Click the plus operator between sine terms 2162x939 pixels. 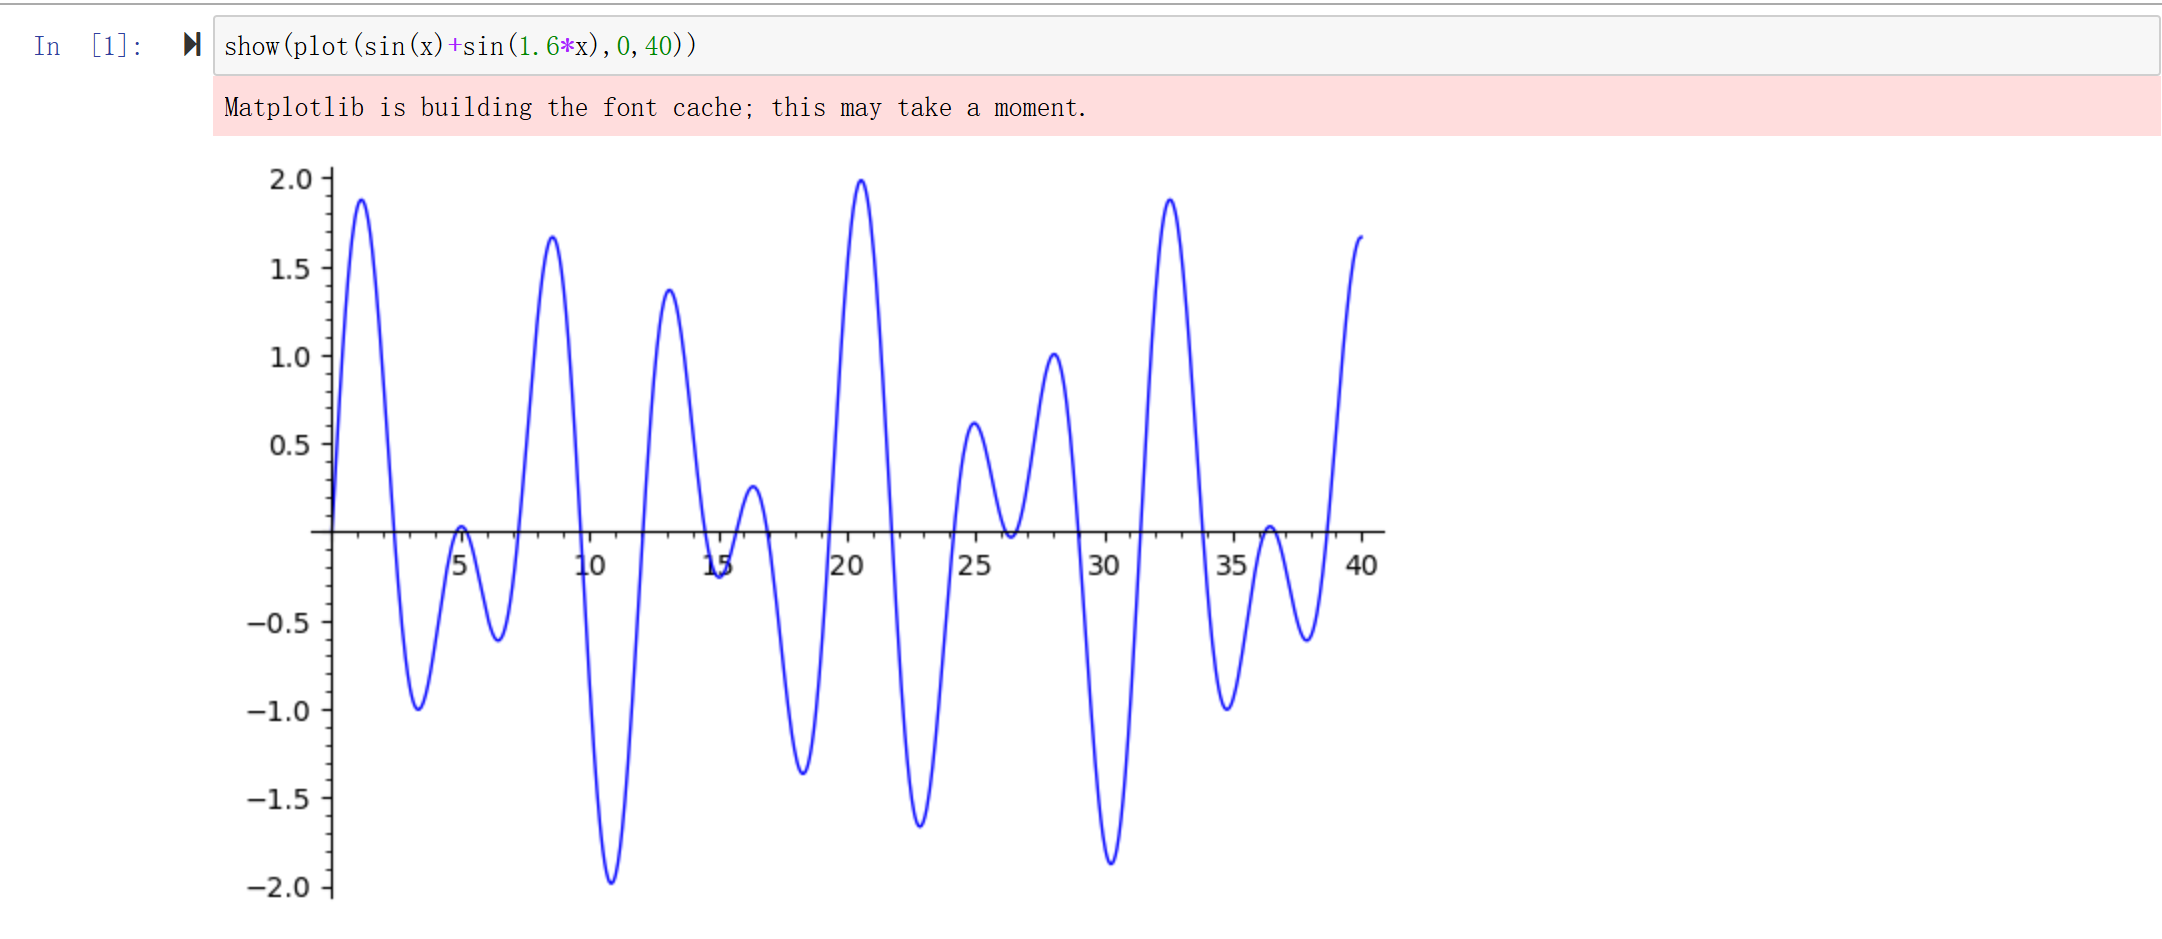click(x=456, y=45)
